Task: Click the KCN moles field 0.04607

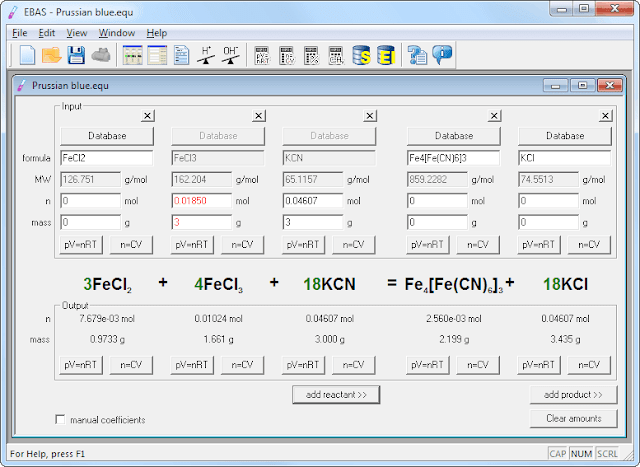Action: (313, 201)
